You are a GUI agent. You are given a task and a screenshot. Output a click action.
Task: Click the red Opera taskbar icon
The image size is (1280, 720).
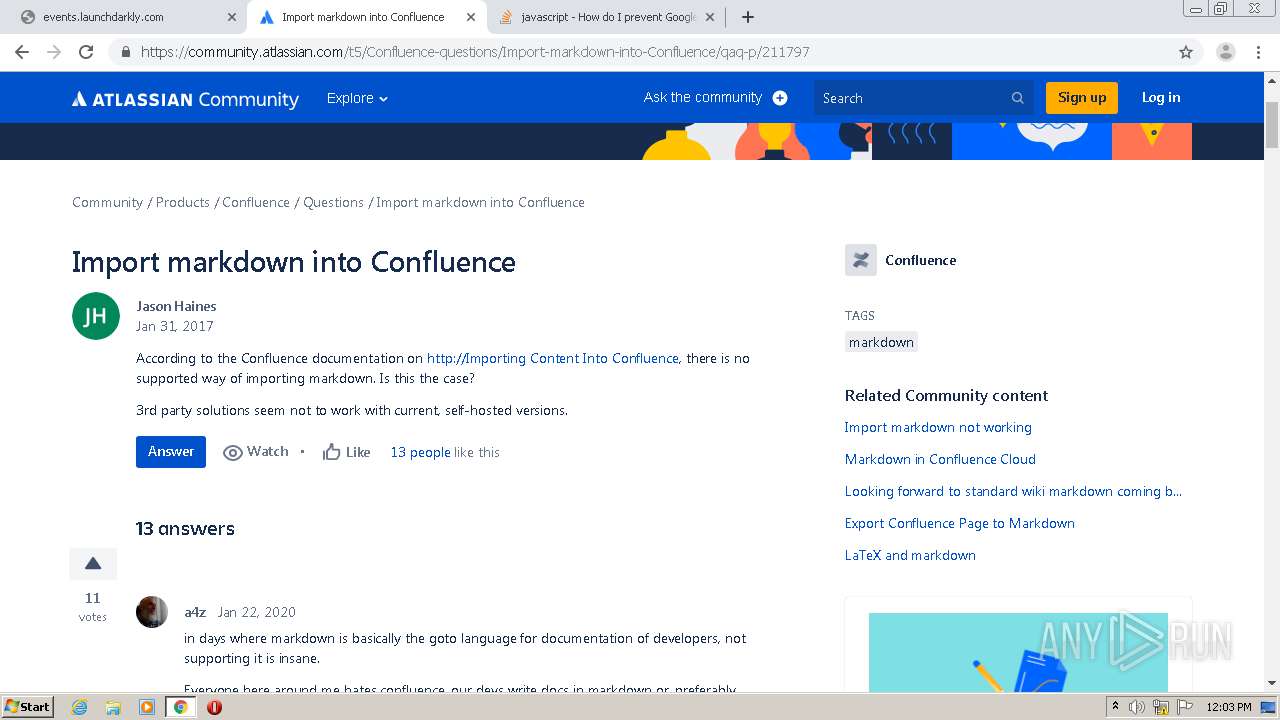[x=214, y=707]
